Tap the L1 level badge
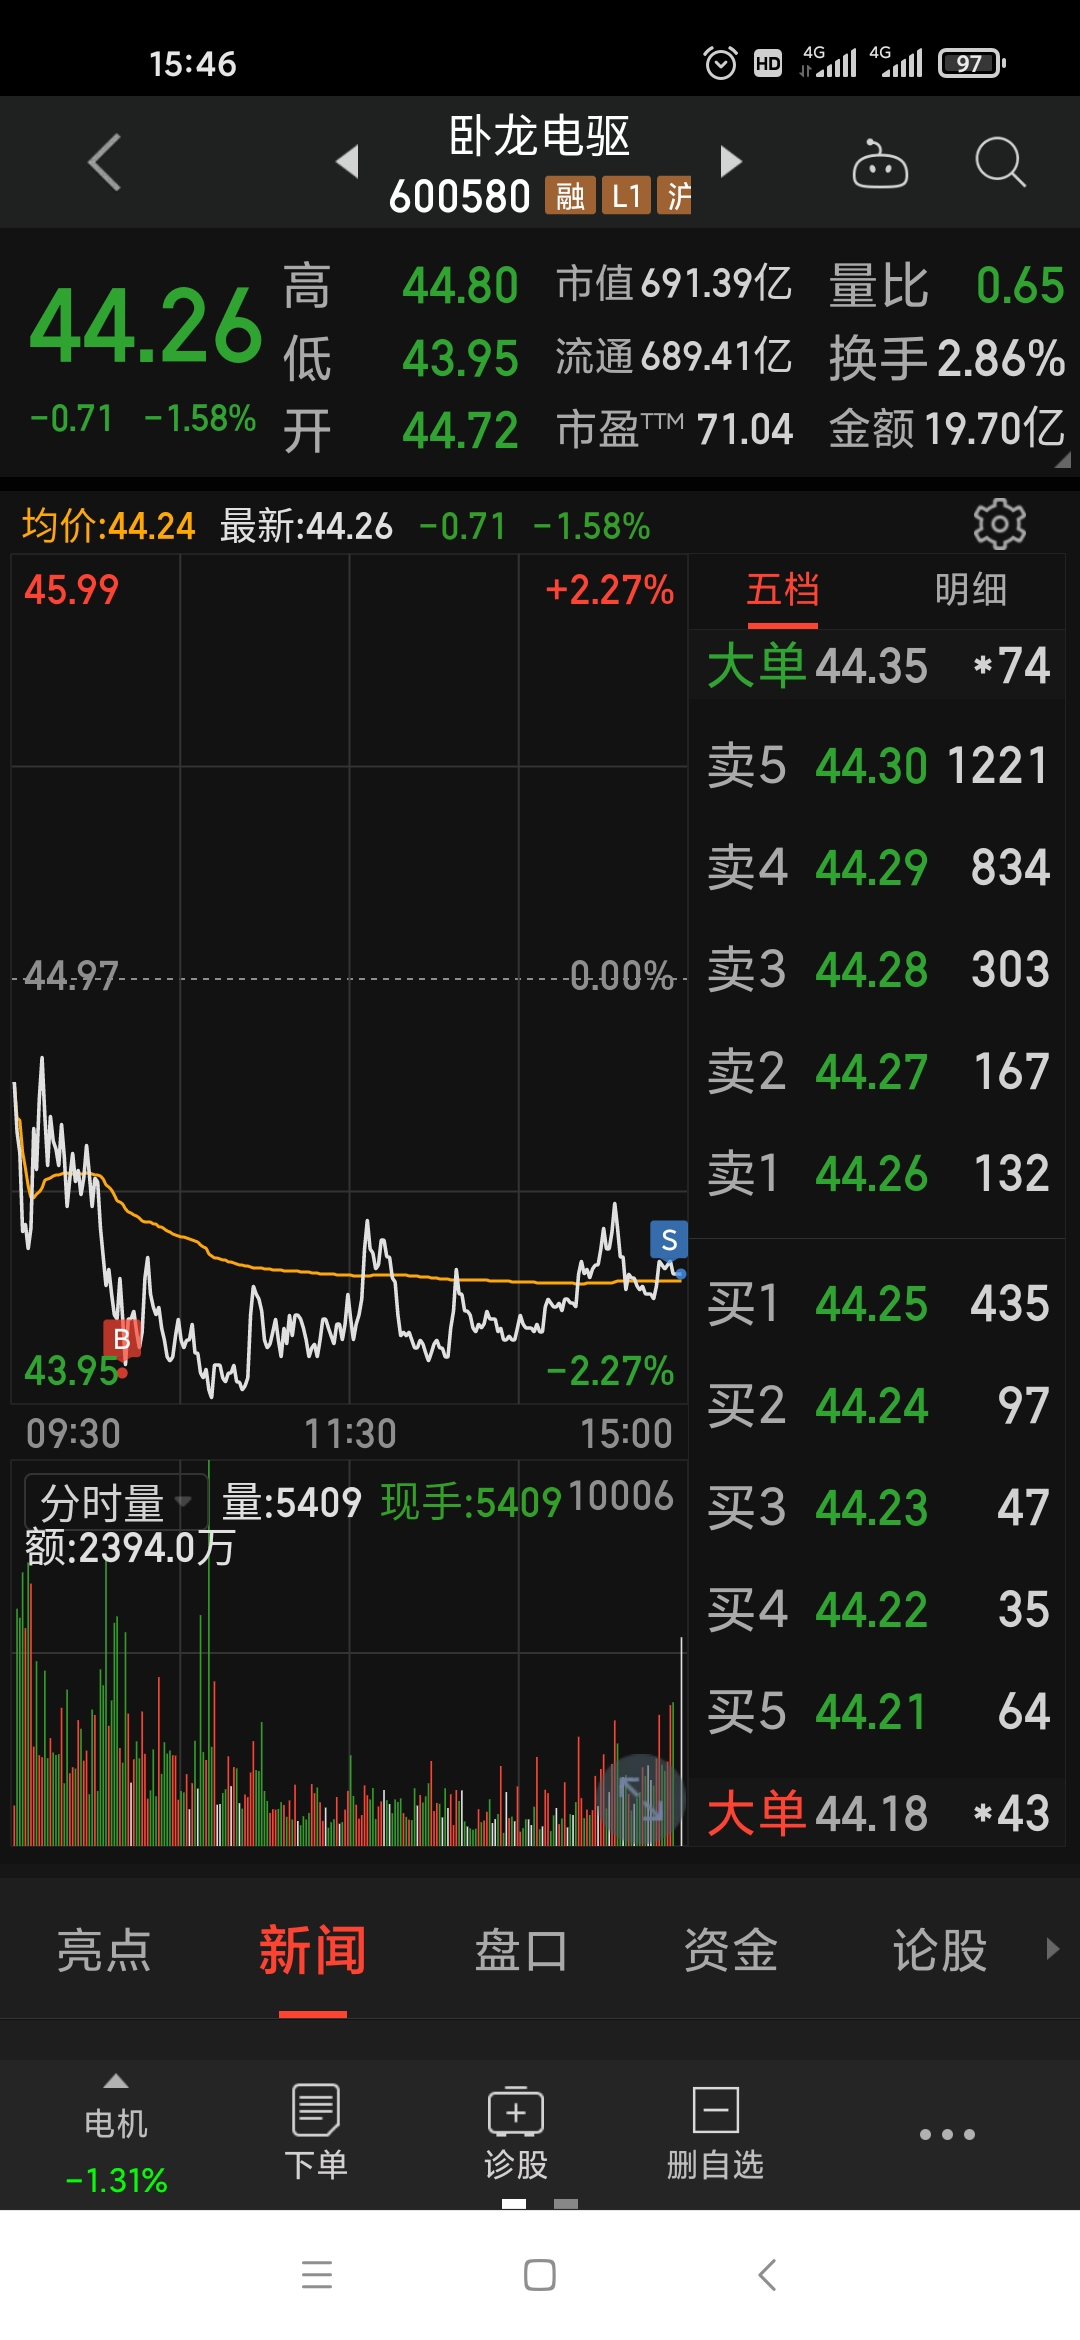The height and width of the screenshot is (2340, 1080). [x=626, y=196]
